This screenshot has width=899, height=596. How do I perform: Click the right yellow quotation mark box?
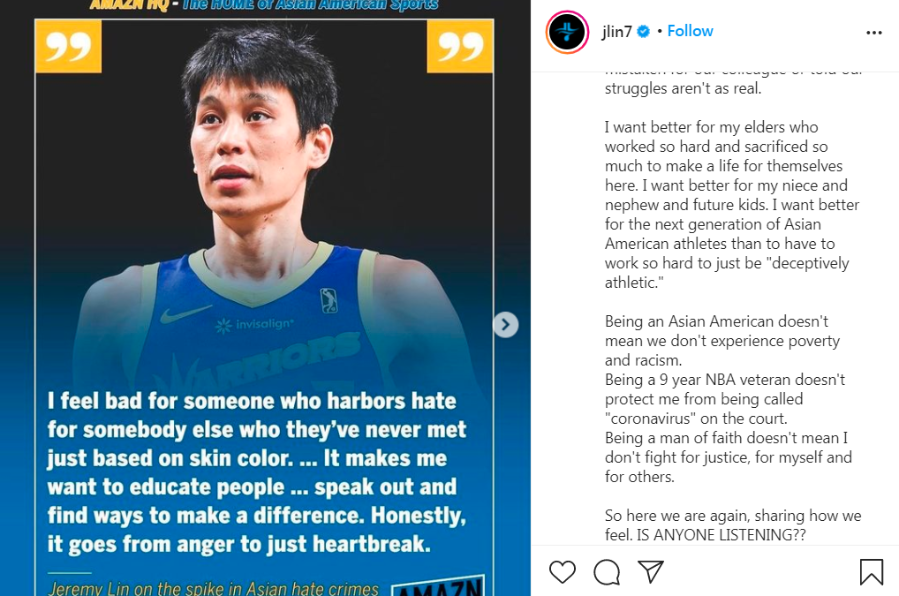(460, 46)
